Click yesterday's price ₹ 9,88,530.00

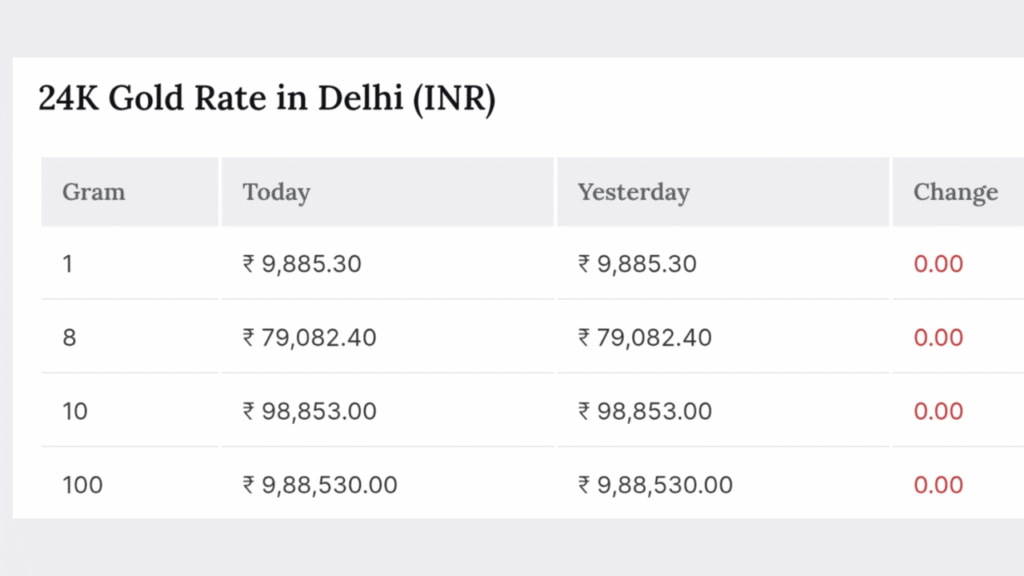tap(655, 485)
